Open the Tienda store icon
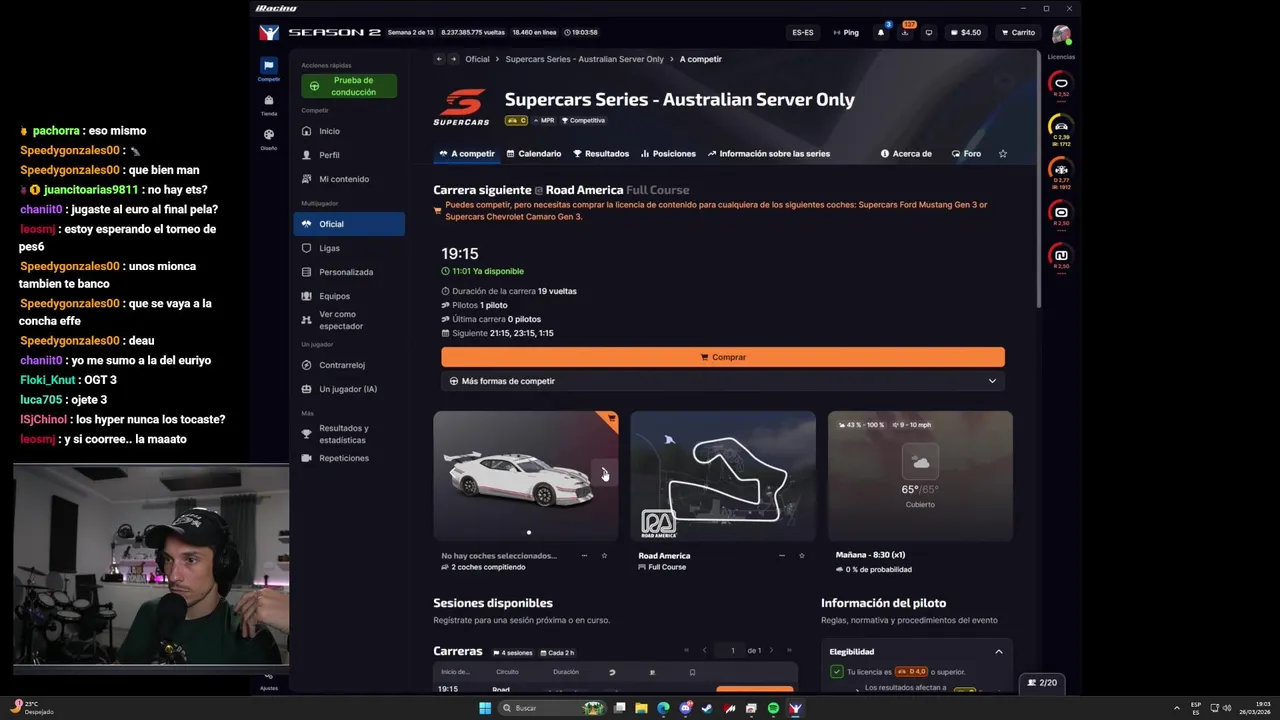 coord(268,104)
